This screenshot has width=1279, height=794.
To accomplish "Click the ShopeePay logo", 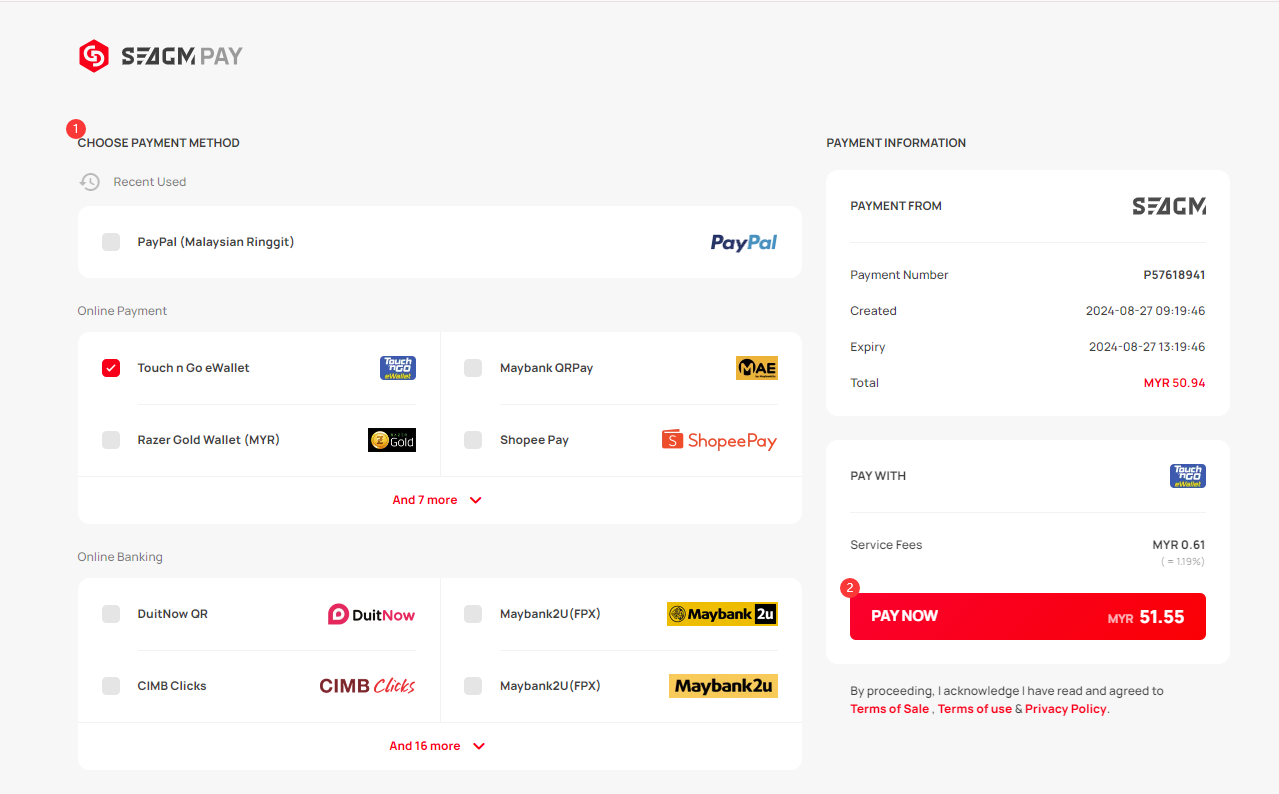I will [719, 440].
